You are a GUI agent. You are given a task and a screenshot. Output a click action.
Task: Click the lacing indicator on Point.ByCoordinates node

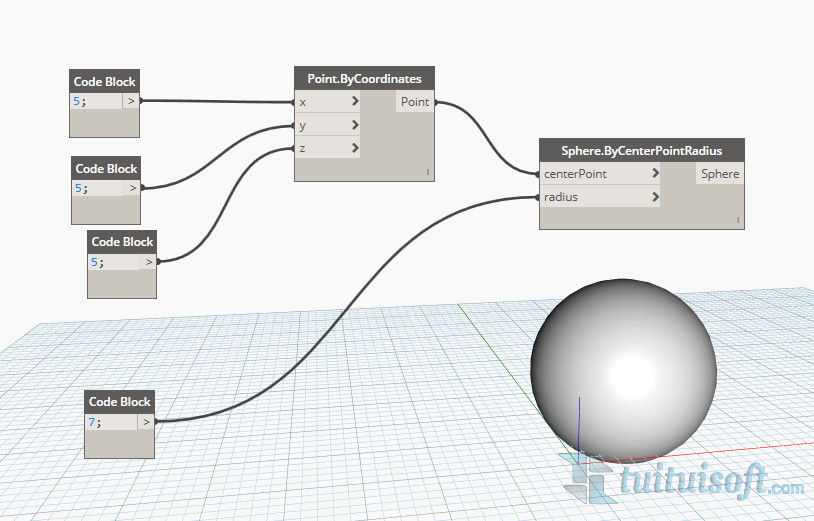click(x=428, y=173)
